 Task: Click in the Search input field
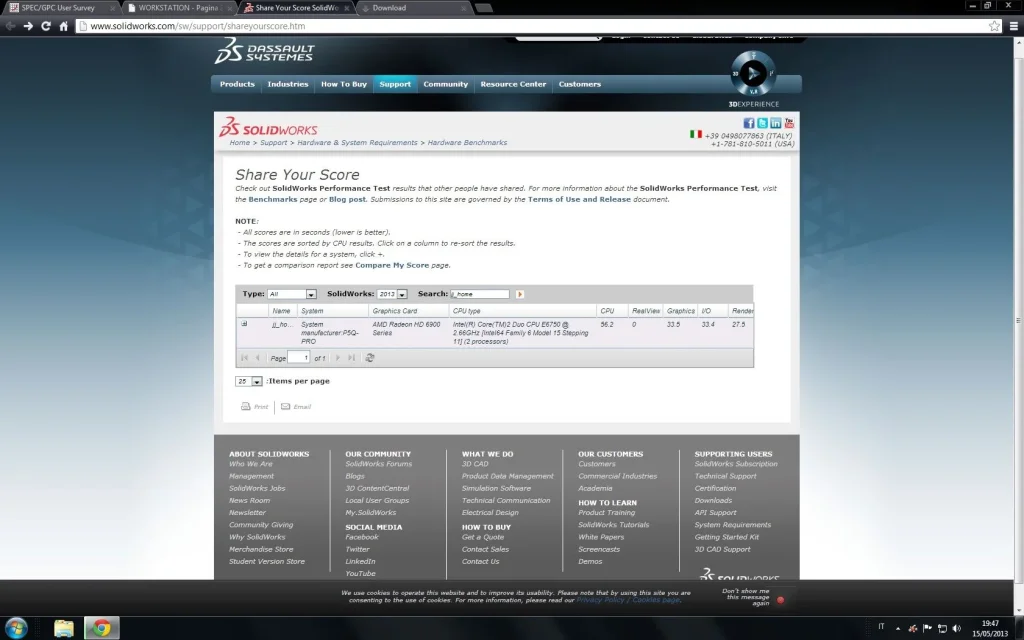pyautogui.click(x=479, y=295)
